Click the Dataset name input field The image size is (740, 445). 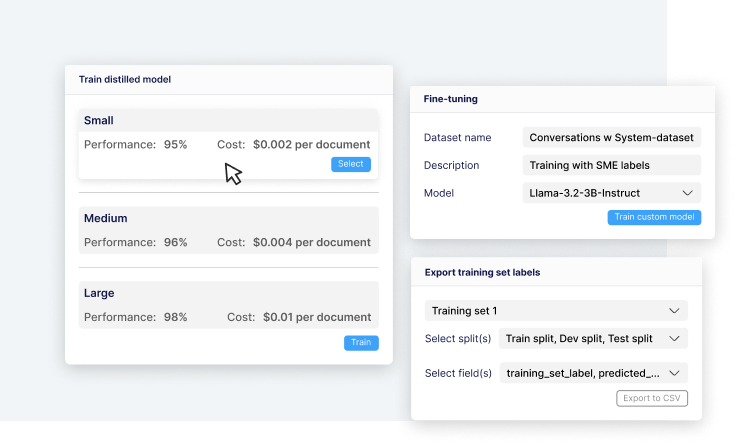click(x=612, y=137)
